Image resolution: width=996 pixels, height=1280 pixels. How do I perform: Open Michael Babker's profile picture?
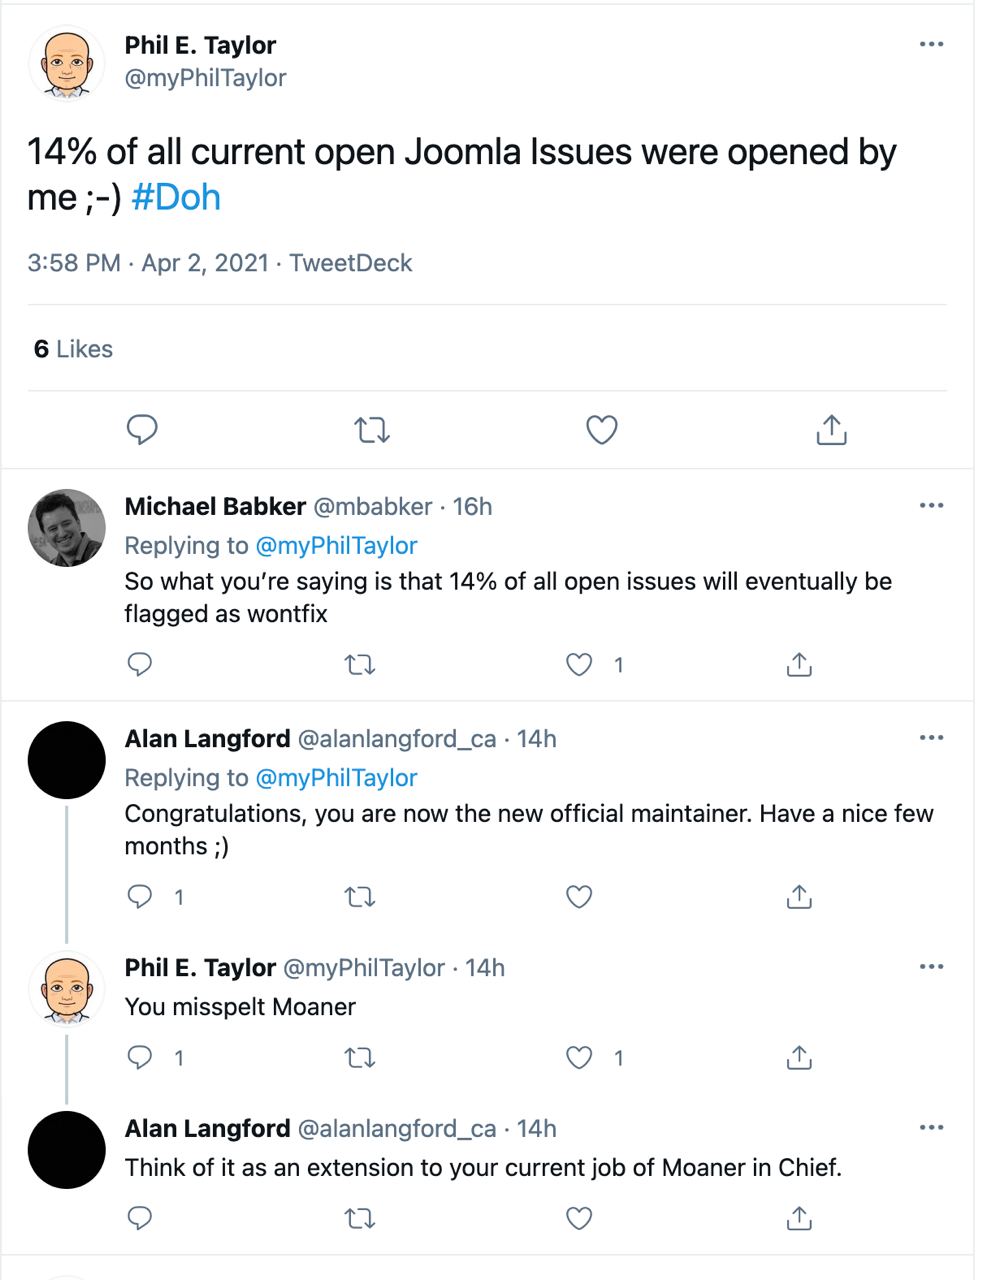tap(66, 528)
